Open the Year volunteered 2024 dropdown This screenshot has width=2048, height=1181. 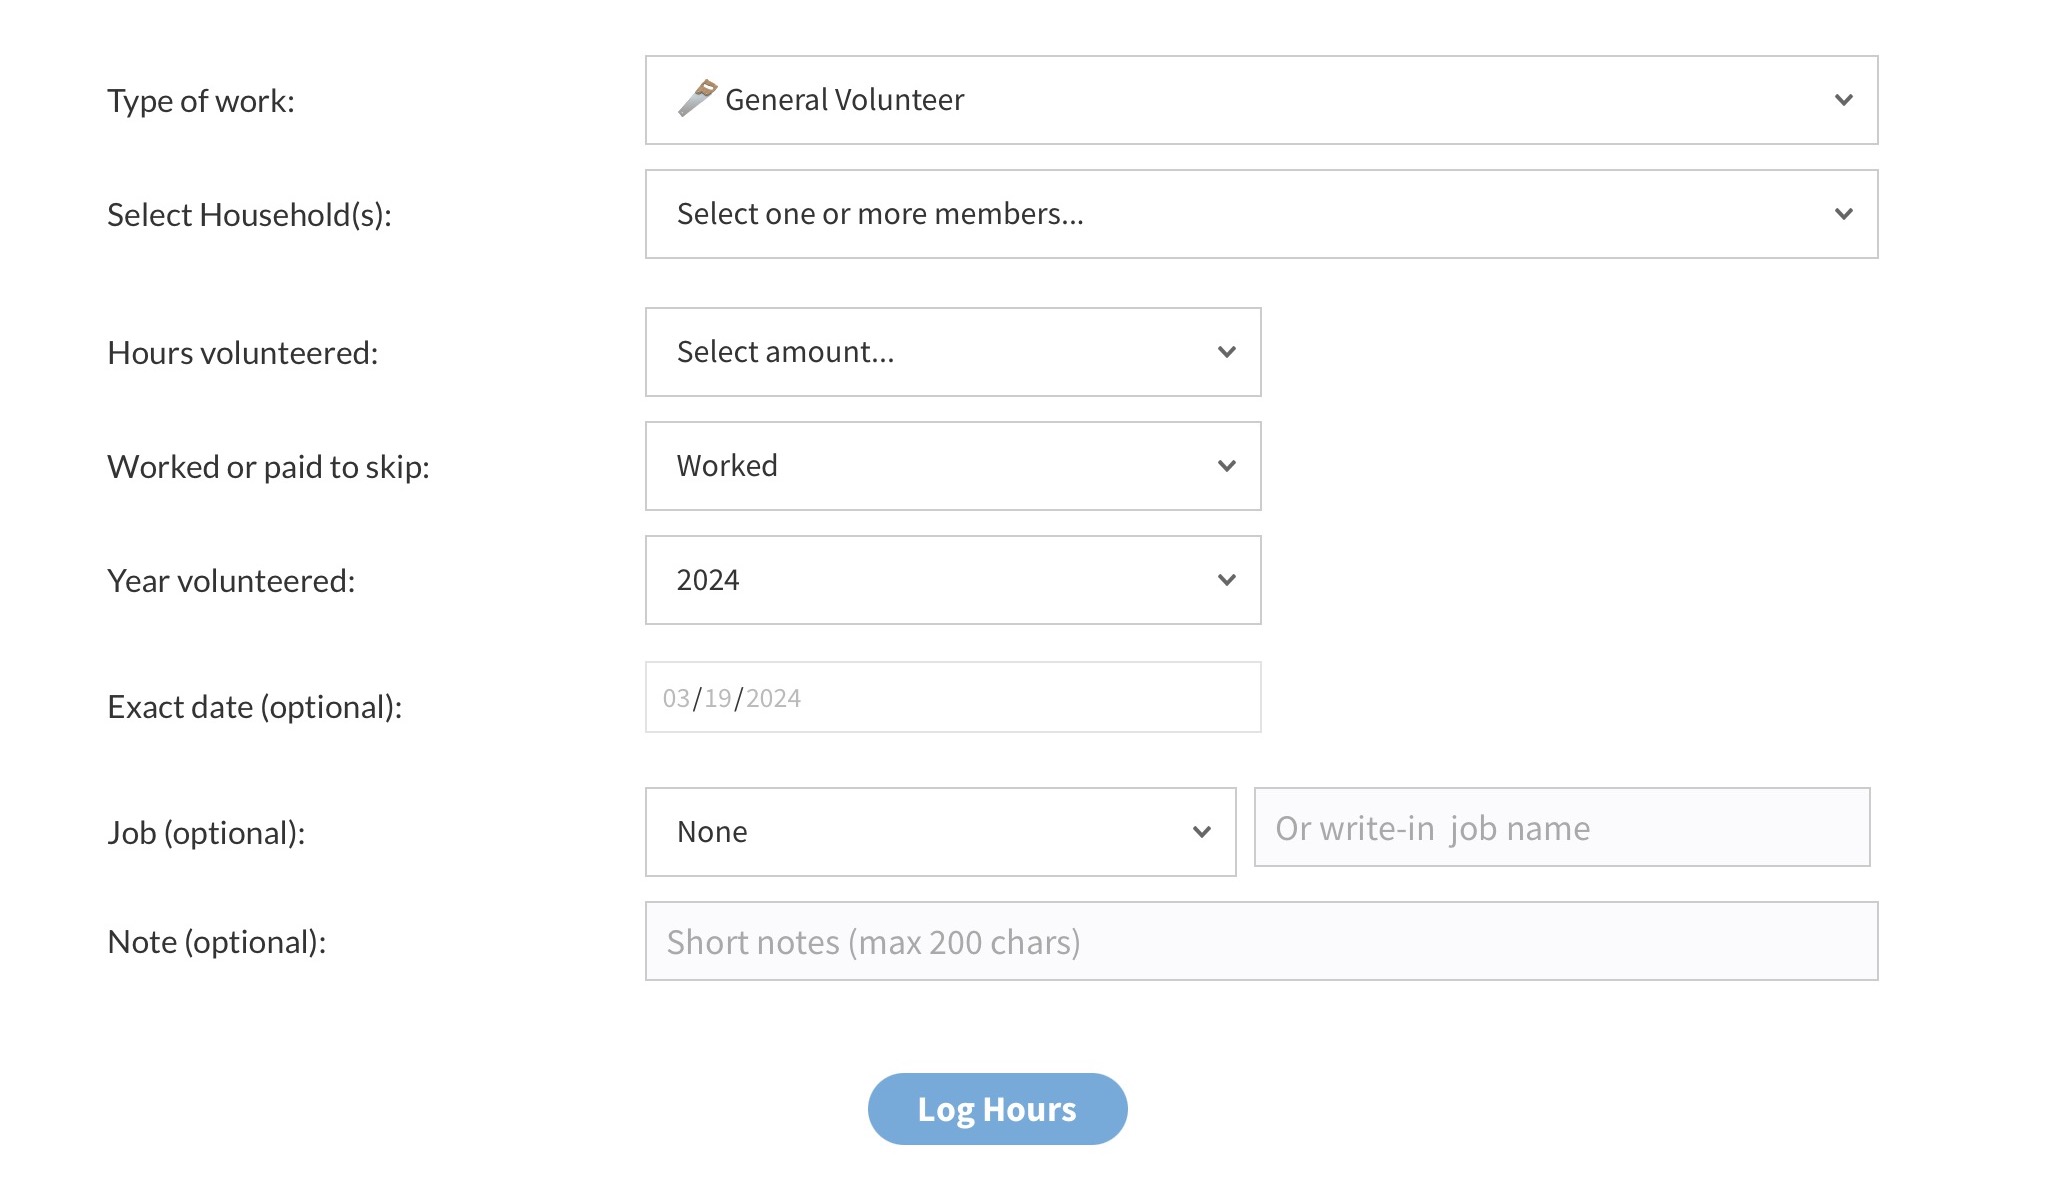coord(952,580)
